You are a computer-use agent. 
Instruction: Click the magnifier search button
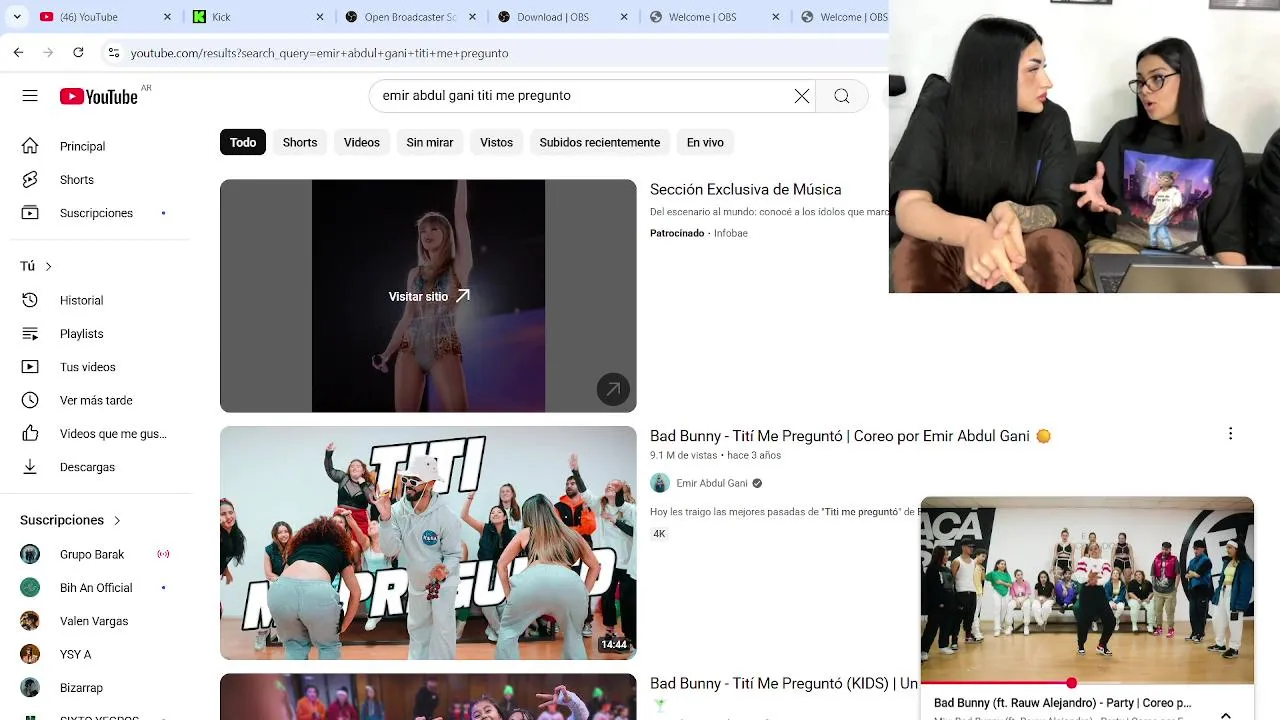(842, 96)
